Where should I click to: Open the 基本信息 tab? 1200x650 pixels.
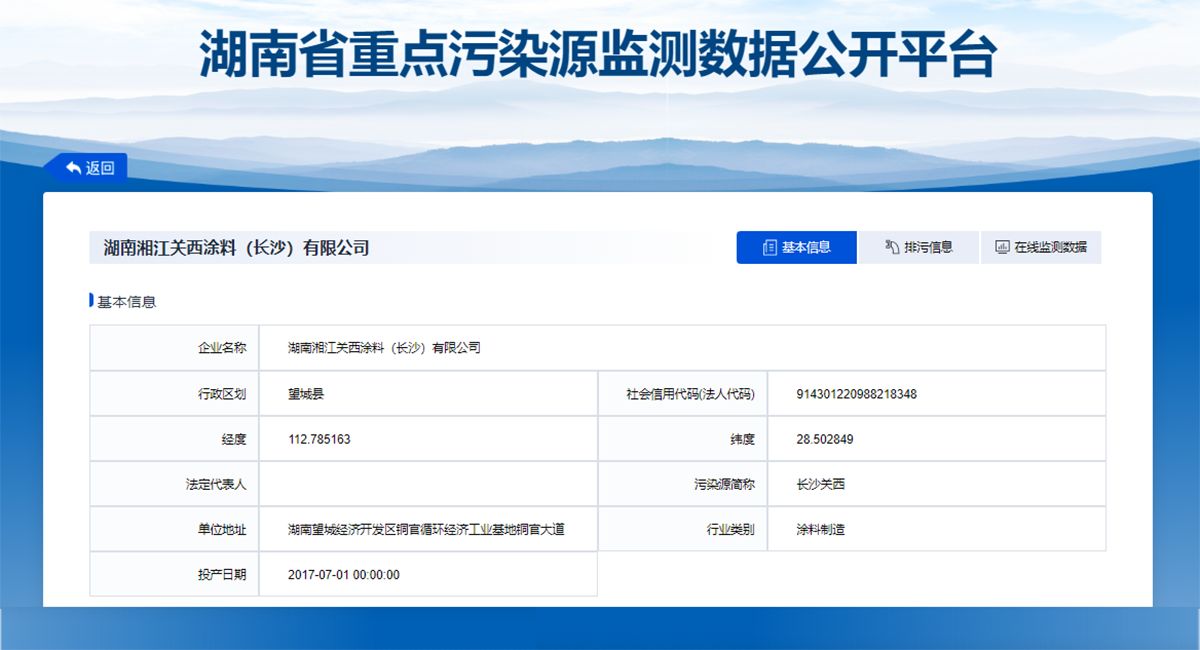pyautogui.click(x=796, y=247)
